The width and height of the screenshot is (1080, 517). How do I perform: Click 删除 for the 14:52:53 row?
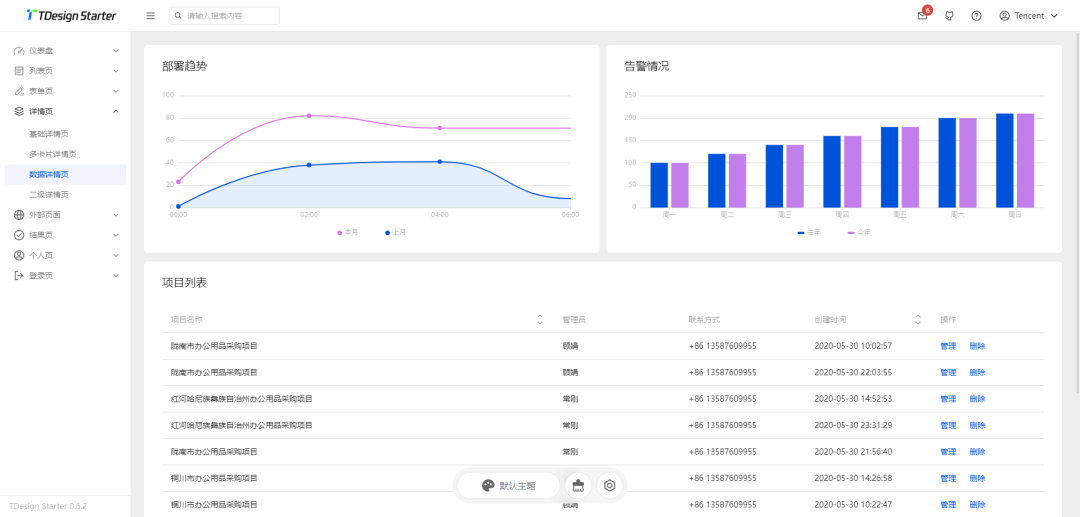tap(977, 399)
